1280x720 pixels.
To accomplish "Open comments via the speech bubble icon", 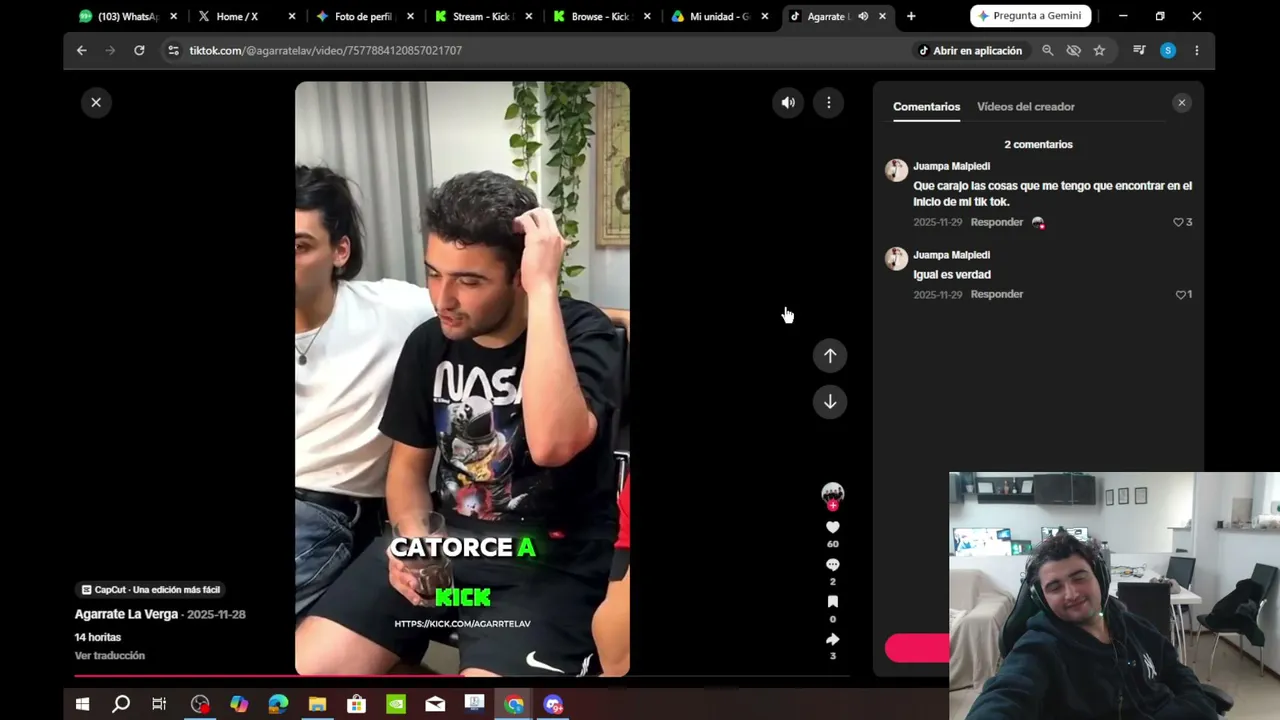I will 832,565.
